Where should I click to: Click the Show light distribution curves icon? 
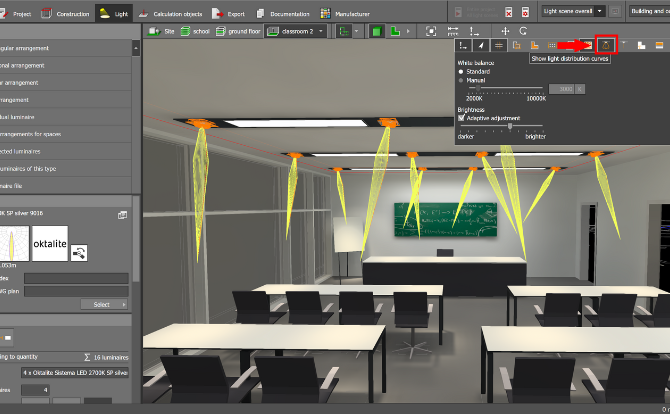(605, 45)
